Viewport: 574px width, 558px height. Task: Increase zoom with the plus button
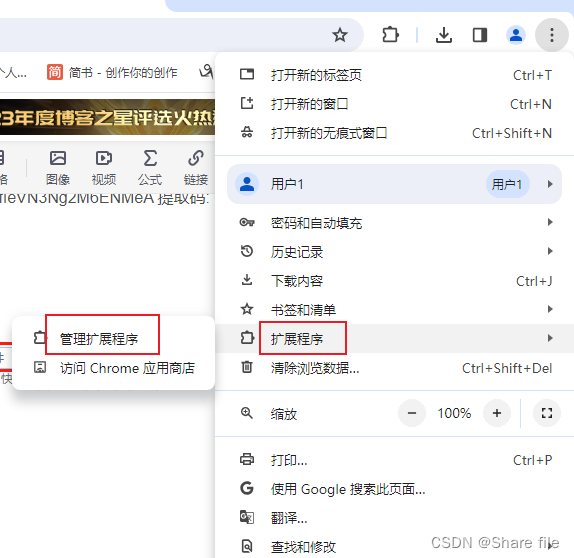coord(497,413)
